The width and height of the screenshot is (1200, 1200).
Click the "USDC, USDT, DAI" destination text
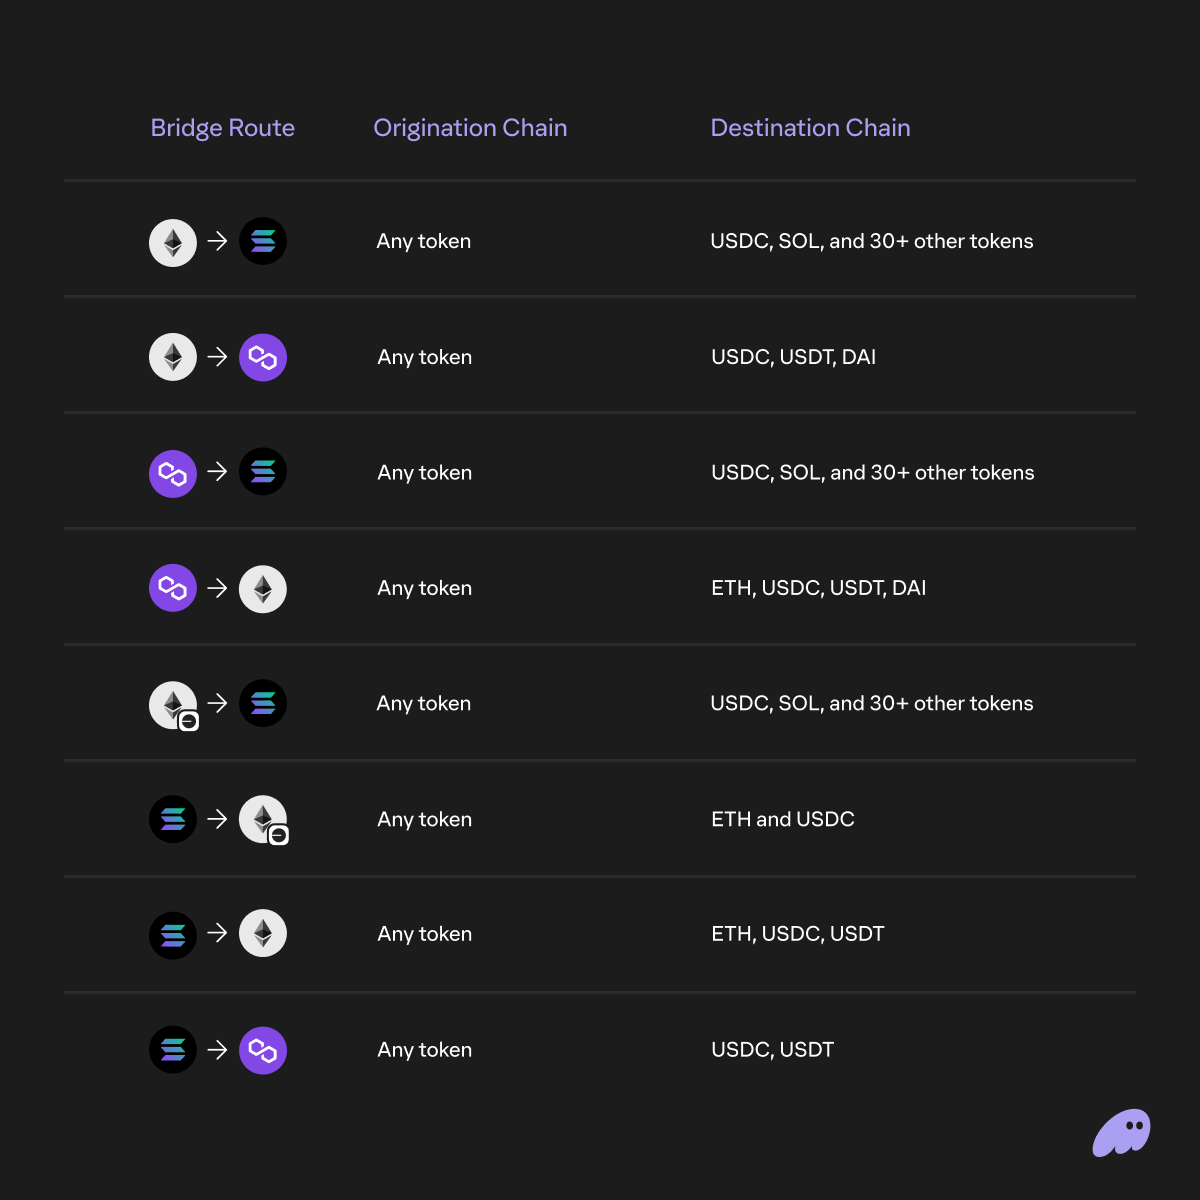coord(793,357)
